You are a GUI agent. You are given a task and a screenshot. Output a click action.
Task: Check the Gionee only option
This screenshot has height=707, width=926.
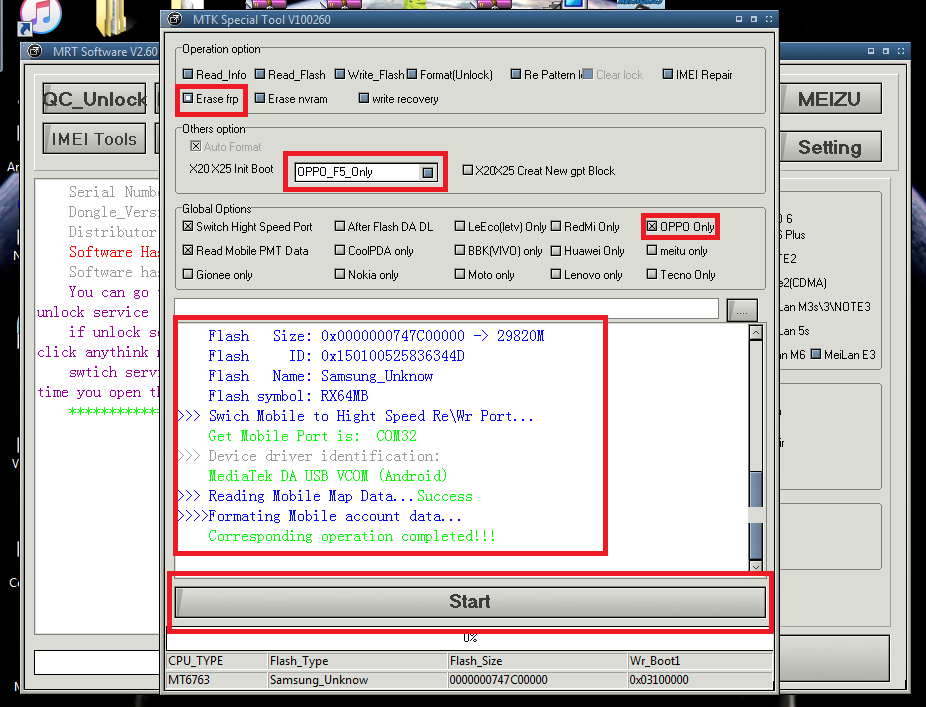coord(188,274)
